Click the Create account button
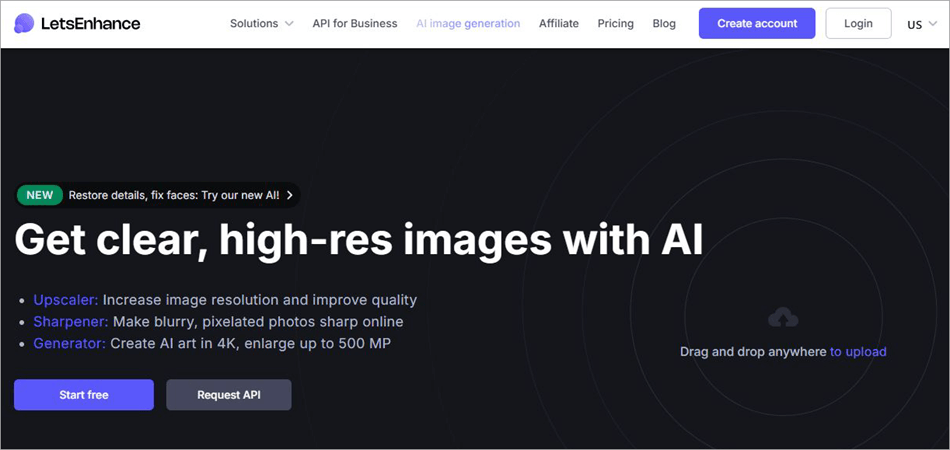This screenshot has width=950, height=450. coord(756,23)
